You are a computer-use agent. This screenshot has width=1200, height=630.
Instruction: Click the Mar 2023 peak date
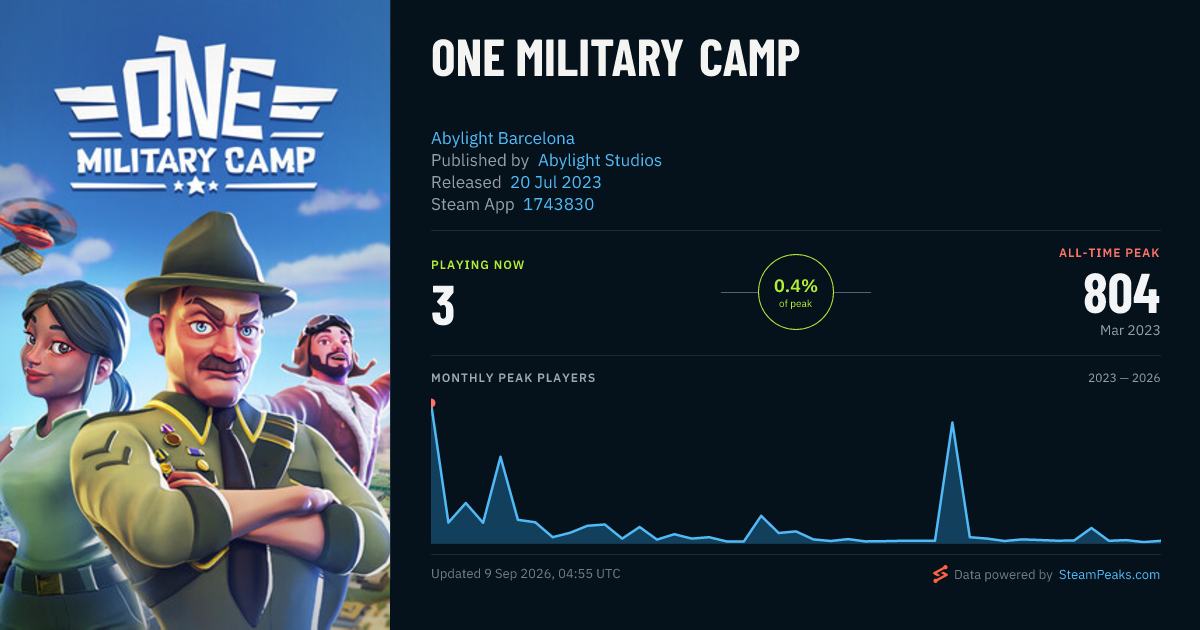coord(1128,330)
